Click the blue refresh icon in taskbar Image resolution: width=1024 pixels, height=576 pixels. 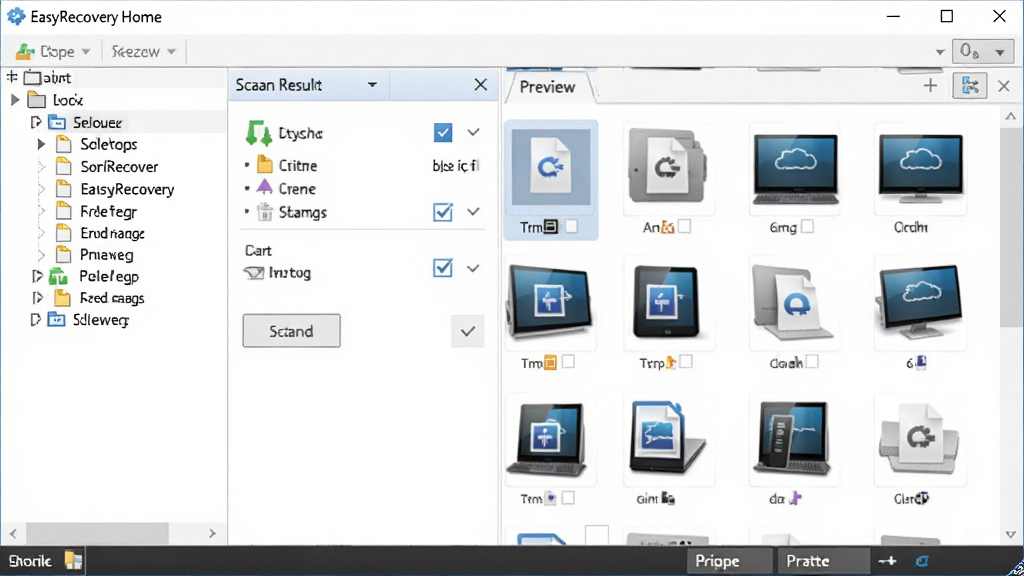tap(921, 561)
